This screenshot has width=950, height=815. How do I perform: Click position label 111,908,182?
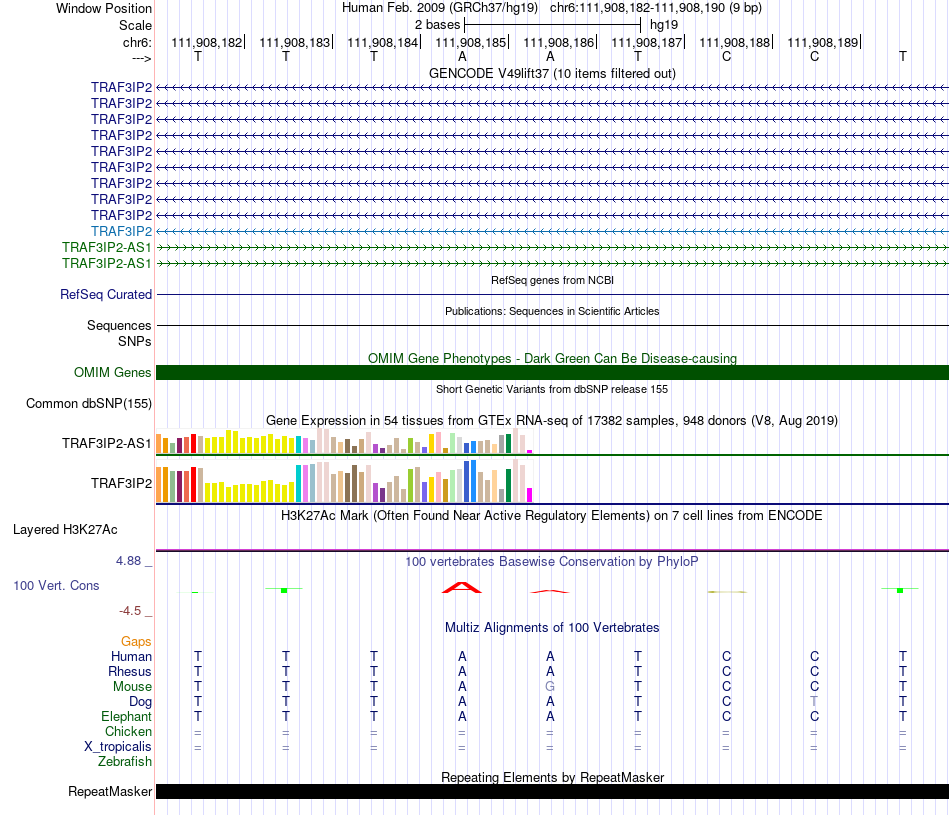(x=206, y=42)
